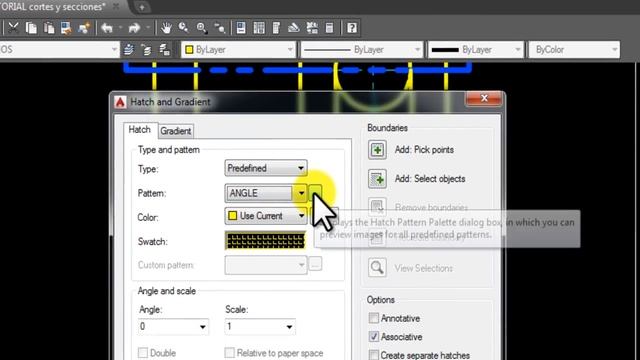
Task: Open new drawing tab with plus button
Action: 142,7
